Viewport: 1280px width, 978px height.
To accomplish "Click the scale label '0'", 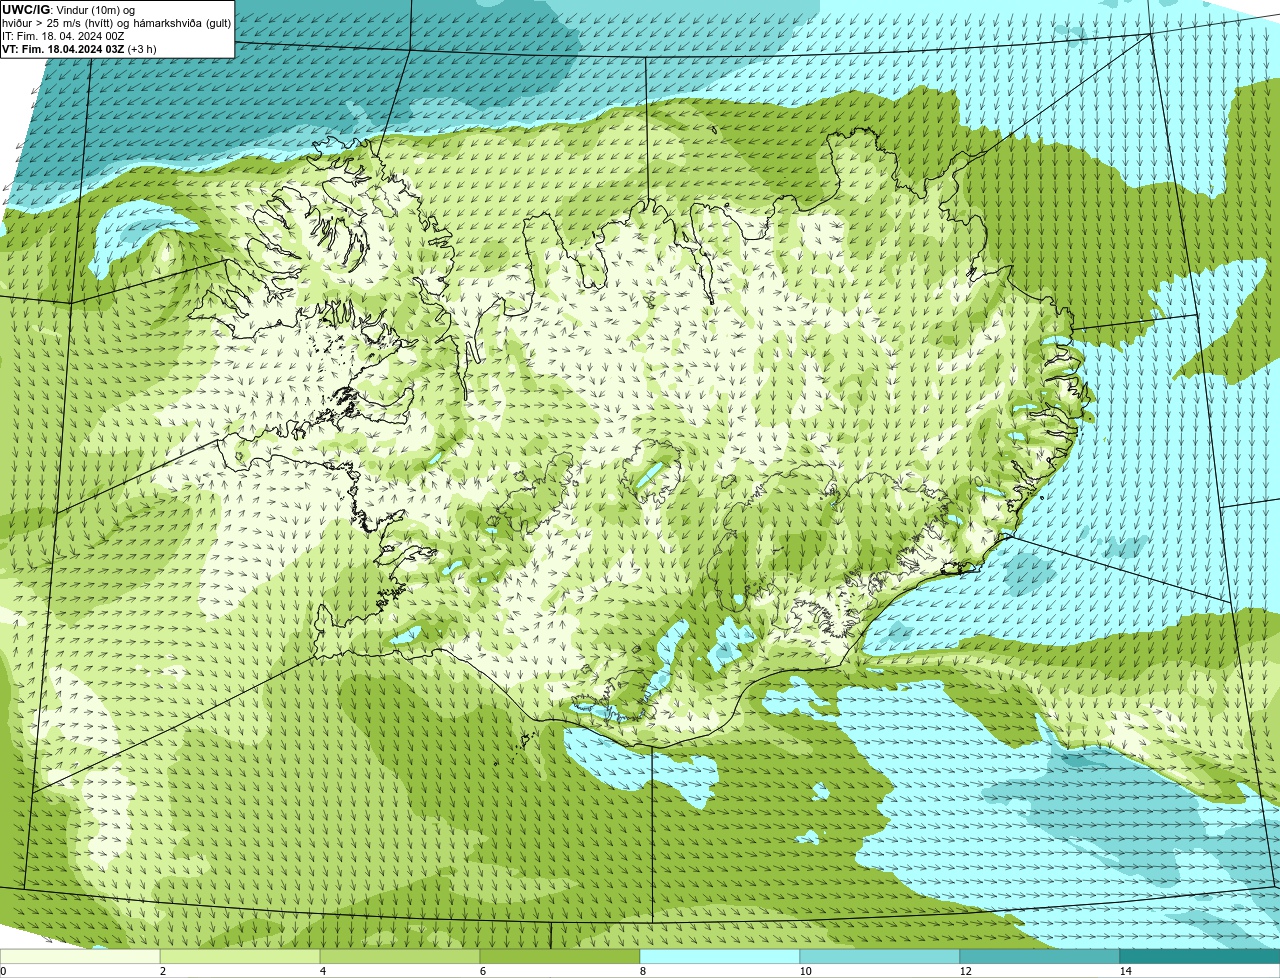I will click(3, 971).
